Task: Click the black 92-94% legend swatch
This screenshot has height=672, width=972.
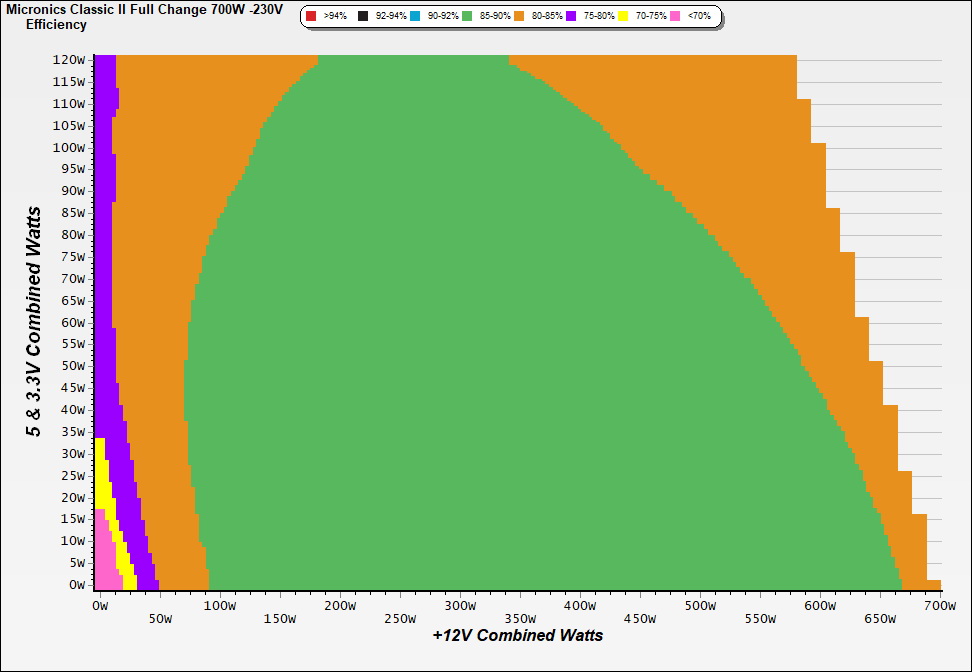Action: 363,17
